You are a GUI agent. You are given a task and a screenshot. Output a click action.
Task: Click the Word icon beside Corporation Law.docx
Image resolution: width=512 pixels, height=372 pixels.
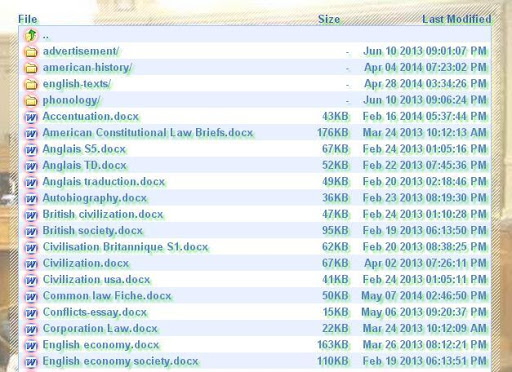[x=31, y=329]
